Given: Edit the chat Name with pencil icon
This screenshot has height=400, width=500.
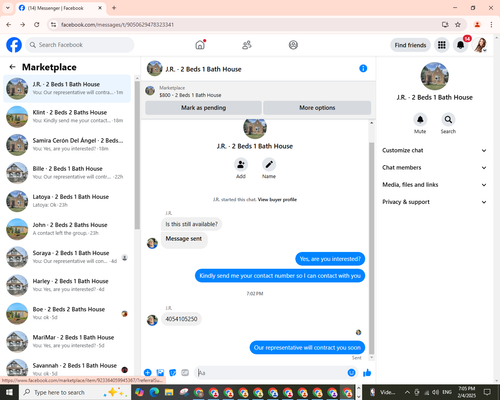Looking at the screenshot, I should (269, 165).
